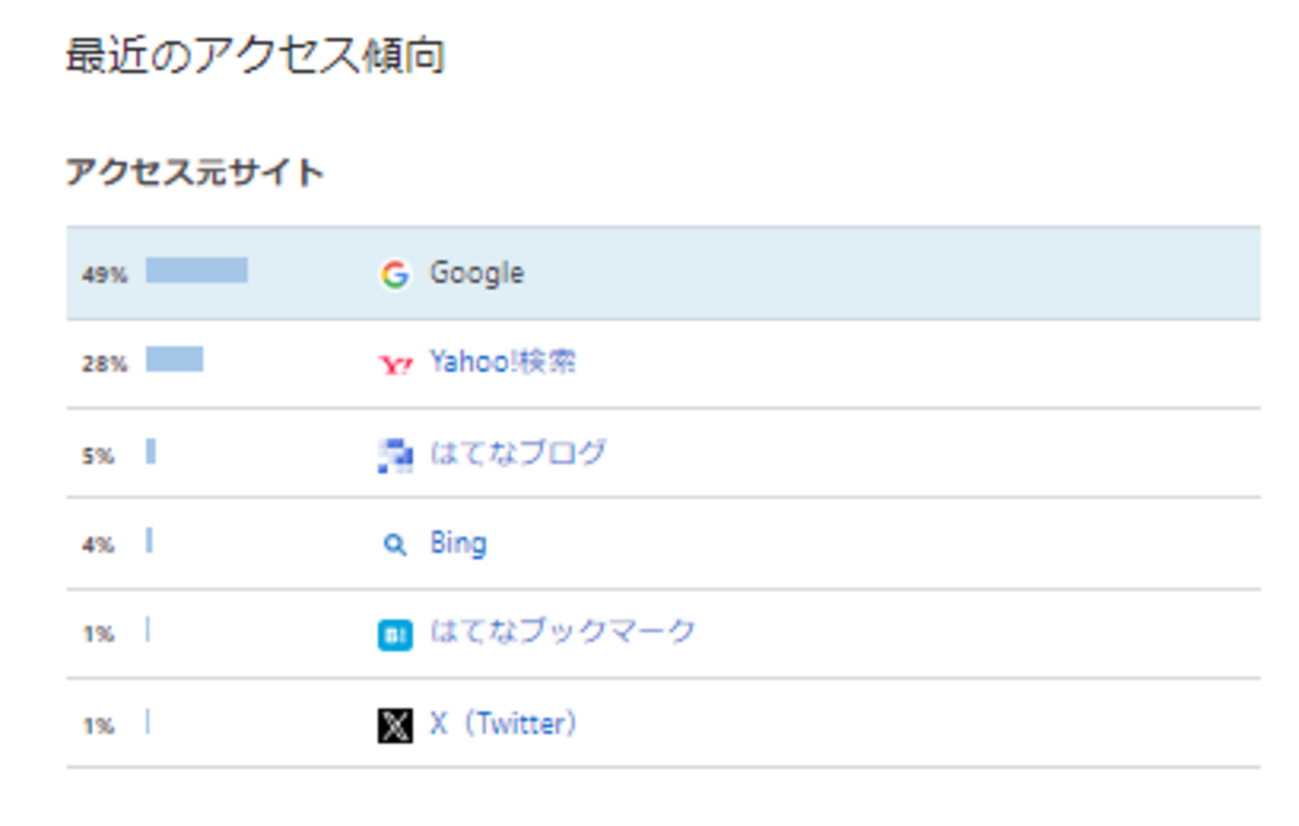Click the 49% bar for Google

197,270
